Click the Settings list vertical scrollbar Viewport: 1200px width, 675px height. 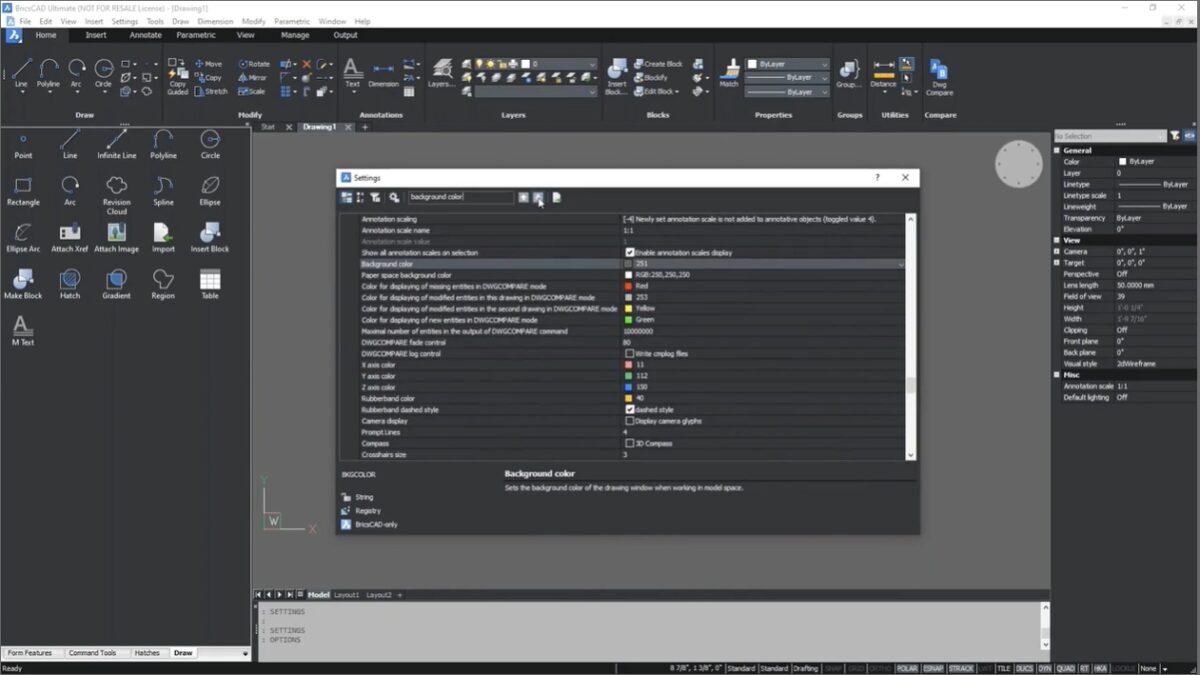point(910,336)
